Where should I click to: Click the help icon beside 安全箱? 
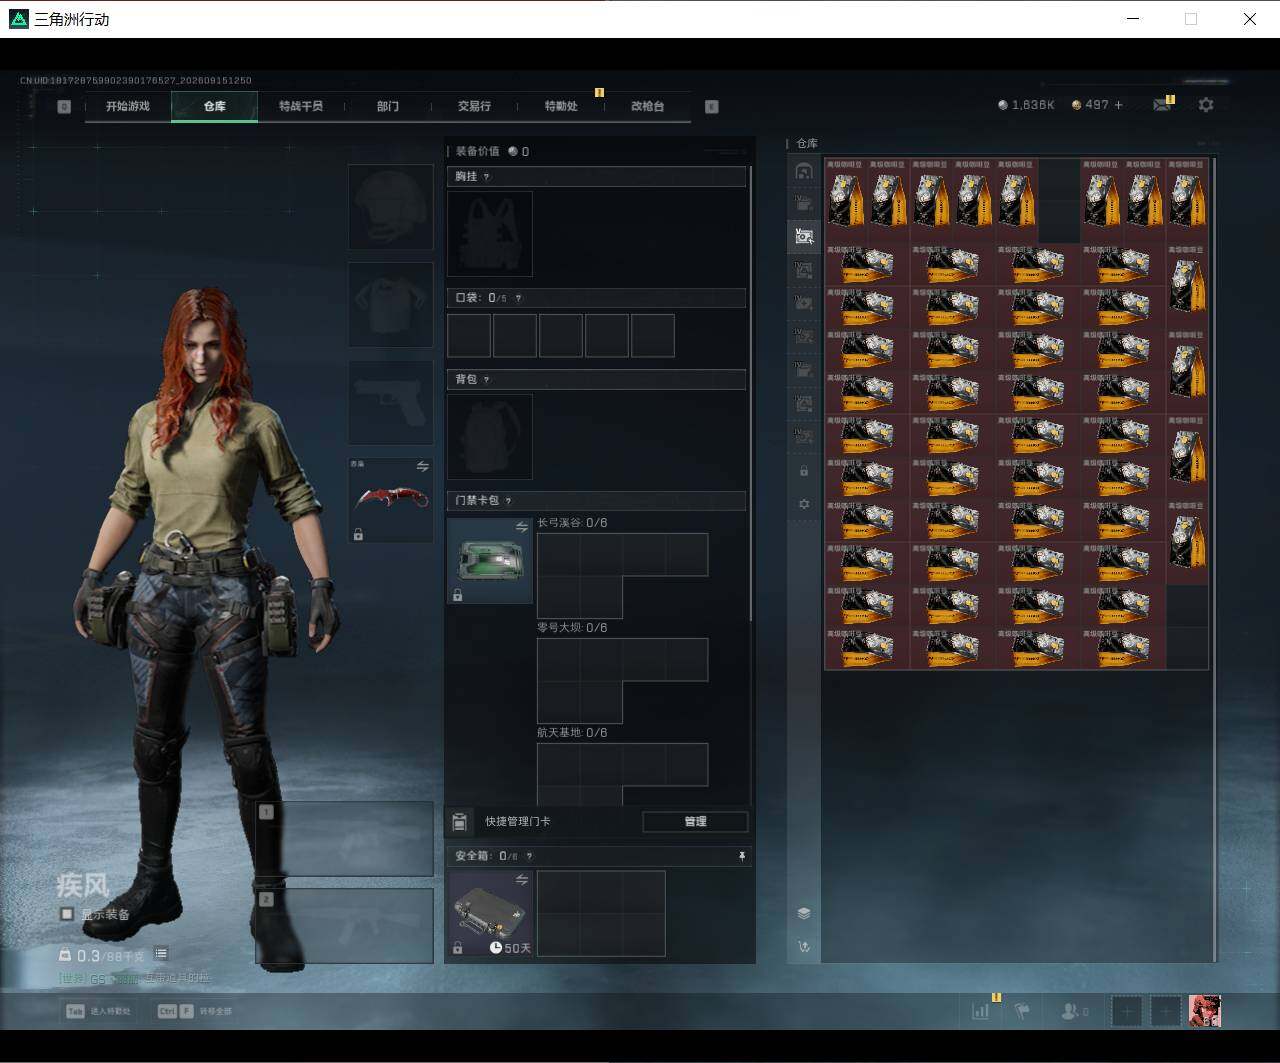coord(529,856)
